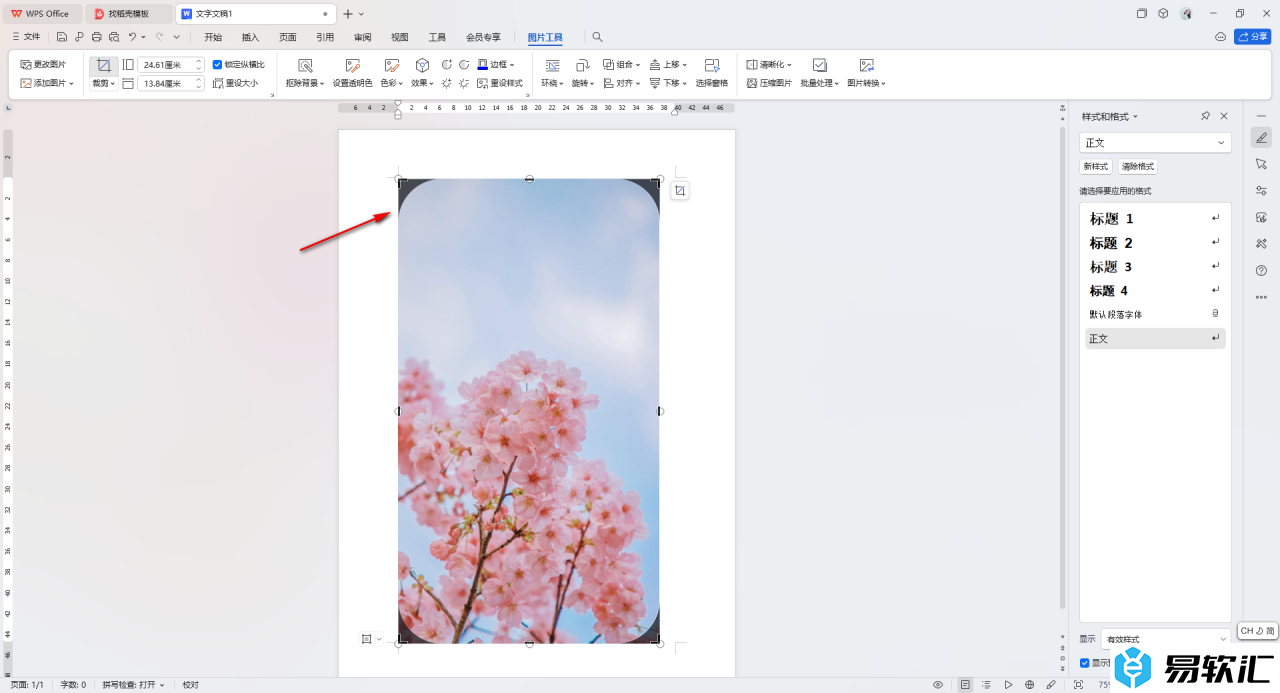Click the compress picture (压缩图片) button
The height and width of the screenshot is (693, 1280).
pos(769,83)
